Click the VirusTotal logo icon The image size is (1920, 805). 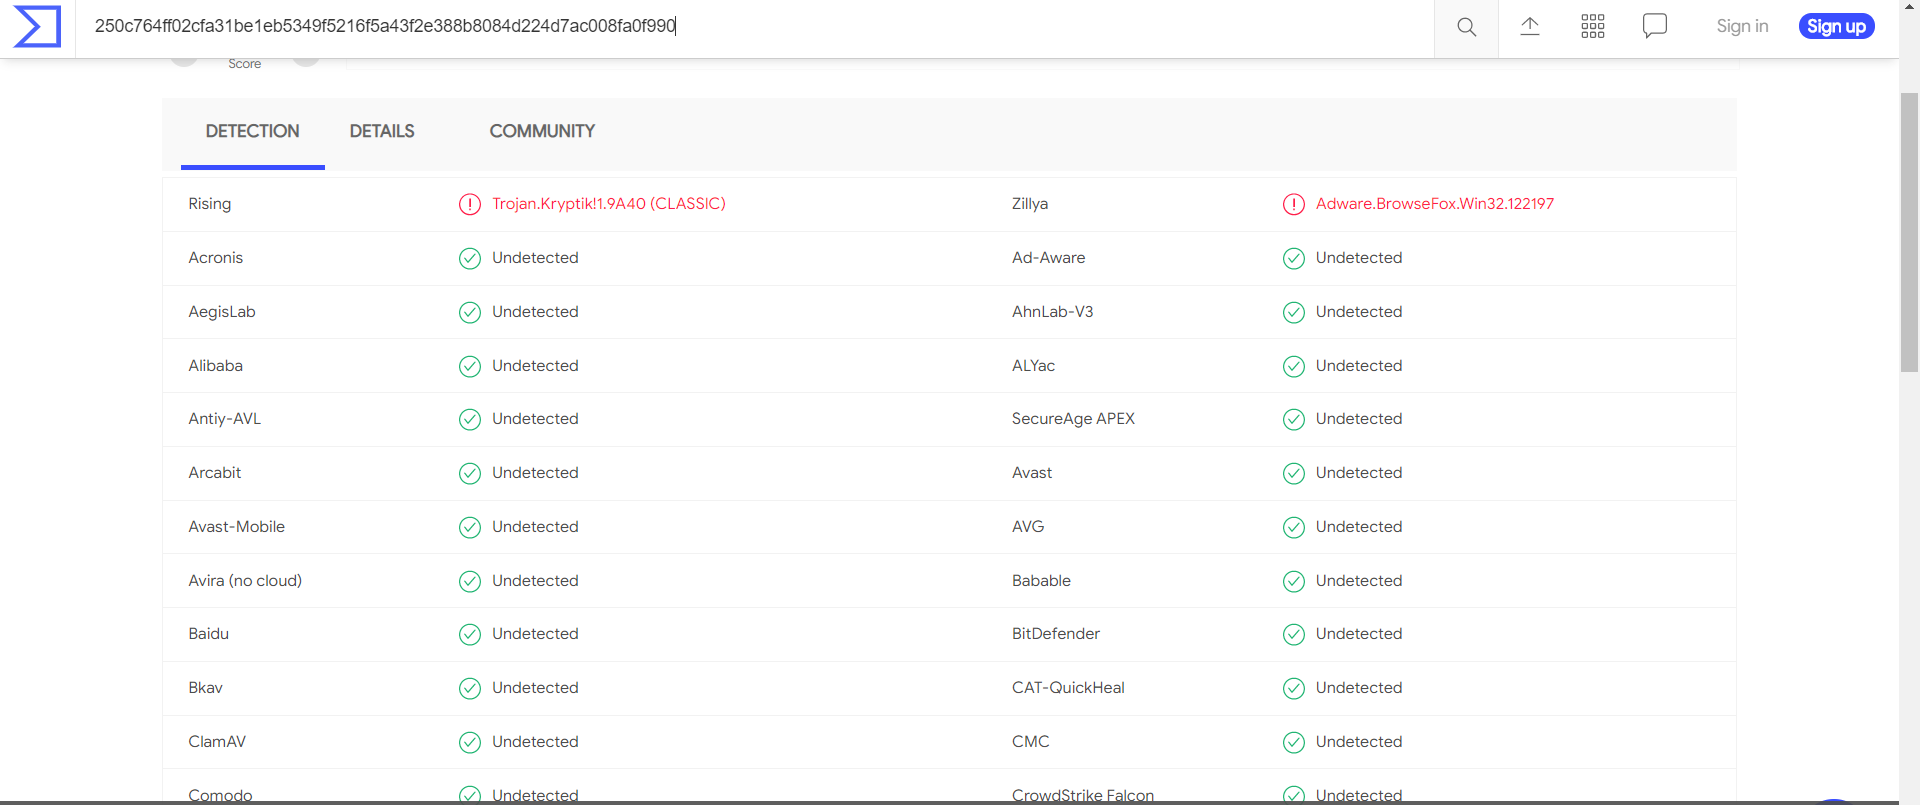[x=37, y=26]
